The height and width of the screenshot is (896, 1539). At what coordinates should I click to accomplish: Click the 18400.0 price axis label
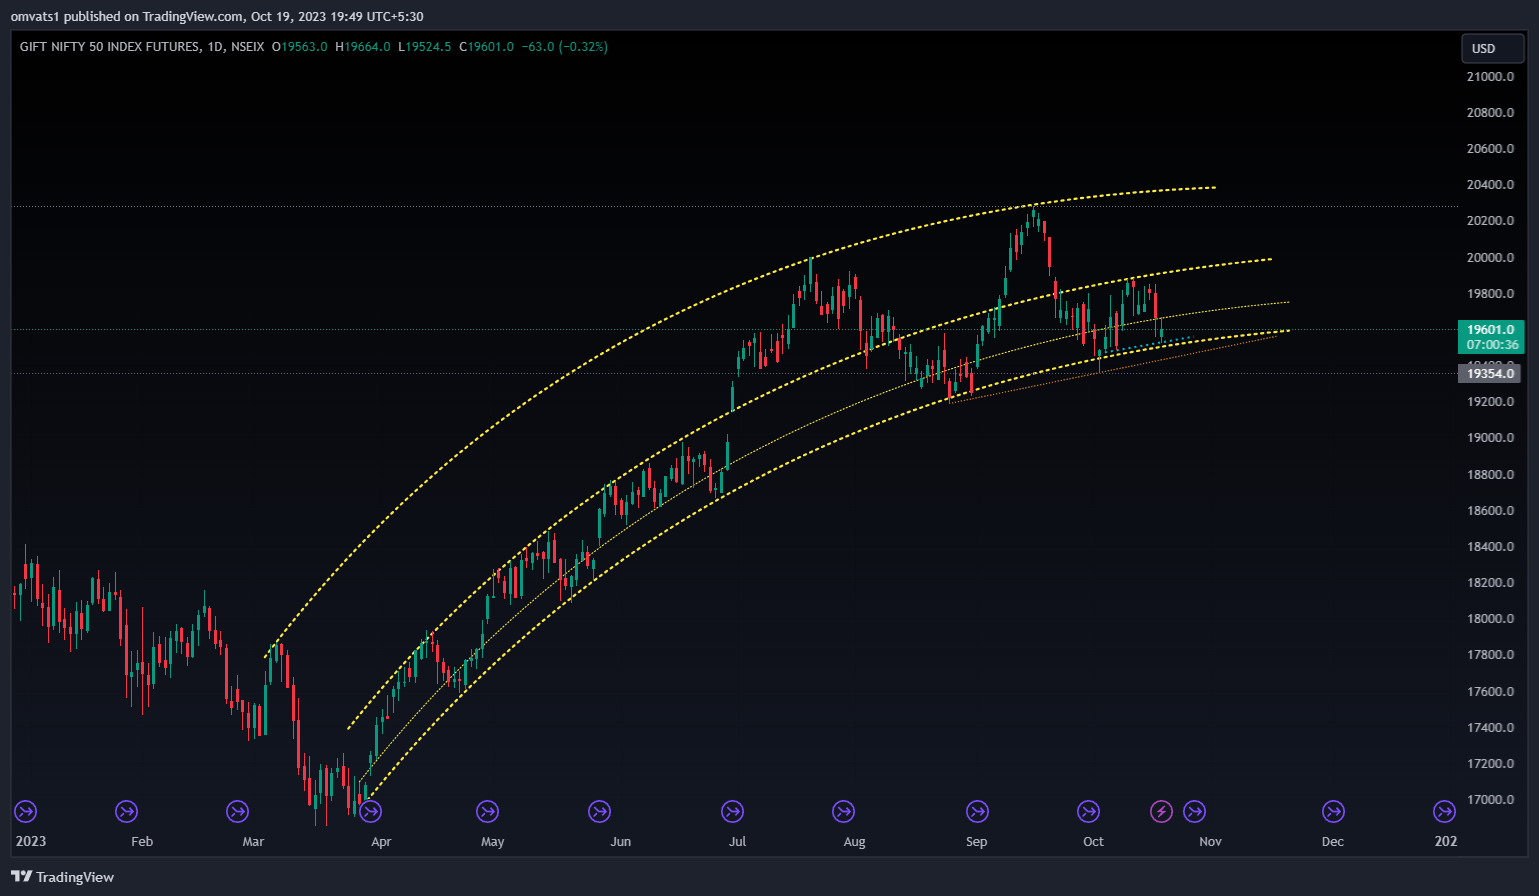1490,547
